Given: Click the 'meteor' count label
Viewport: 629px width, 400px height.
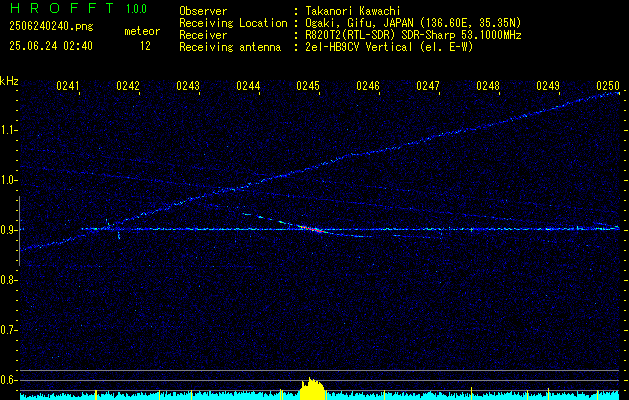Looking at the screenshot, I should [142, 31].
